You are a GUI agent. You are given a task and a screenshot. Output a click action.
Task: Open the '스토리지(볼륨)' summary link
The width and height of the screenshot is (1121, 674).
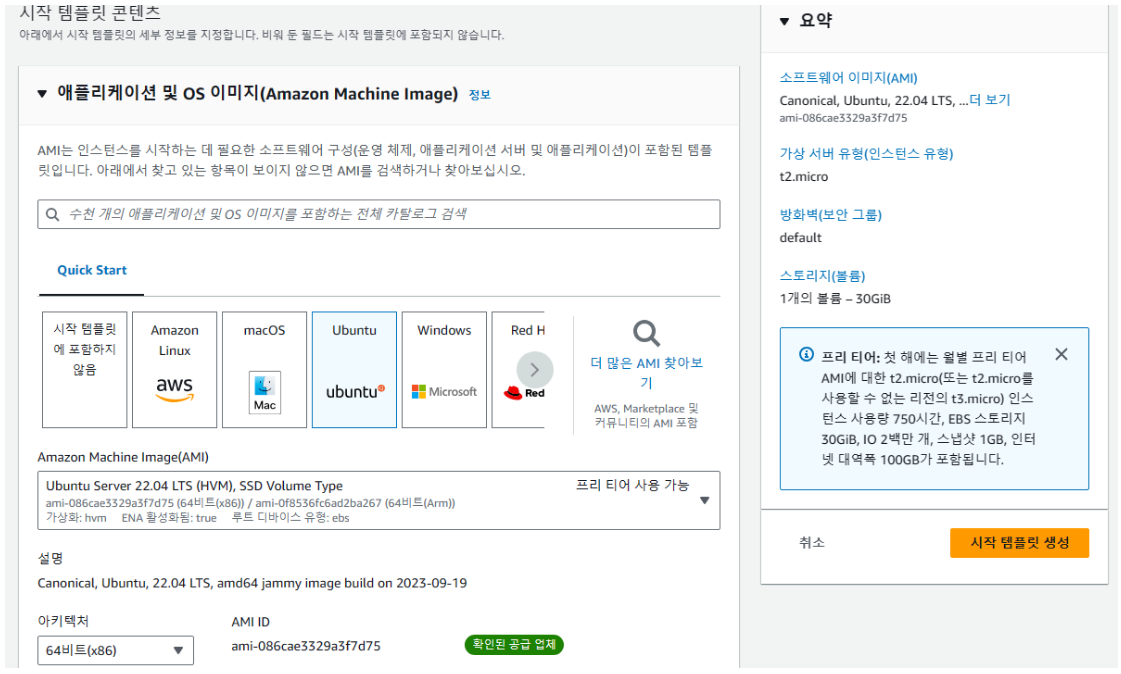(x=822, y=276)
